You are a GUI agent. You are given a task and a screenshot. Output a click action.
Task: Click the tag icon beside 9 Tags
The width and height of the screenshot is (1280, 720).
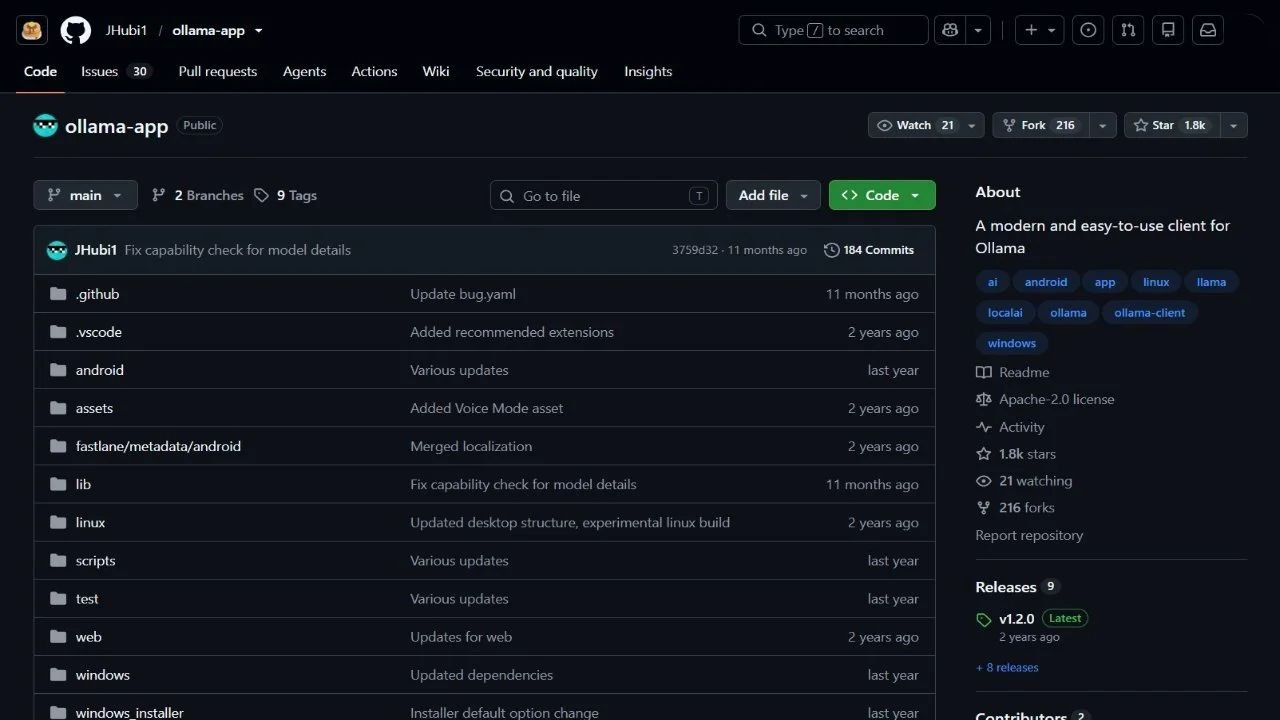tap(262, 195)
